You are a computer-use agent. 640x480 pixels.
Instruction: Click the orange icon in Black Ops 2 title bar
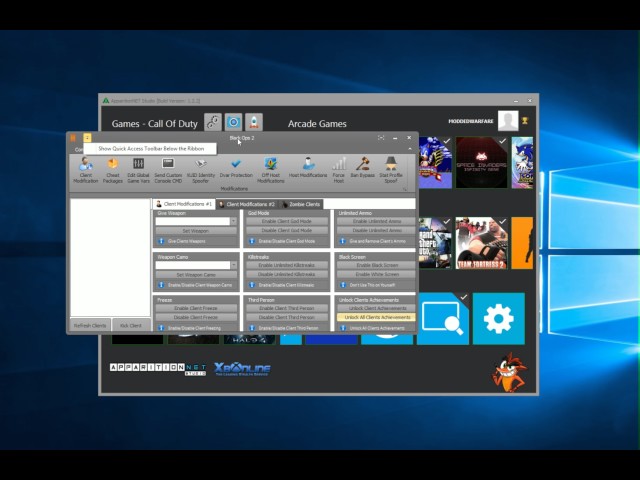click(x=73, y=138)
